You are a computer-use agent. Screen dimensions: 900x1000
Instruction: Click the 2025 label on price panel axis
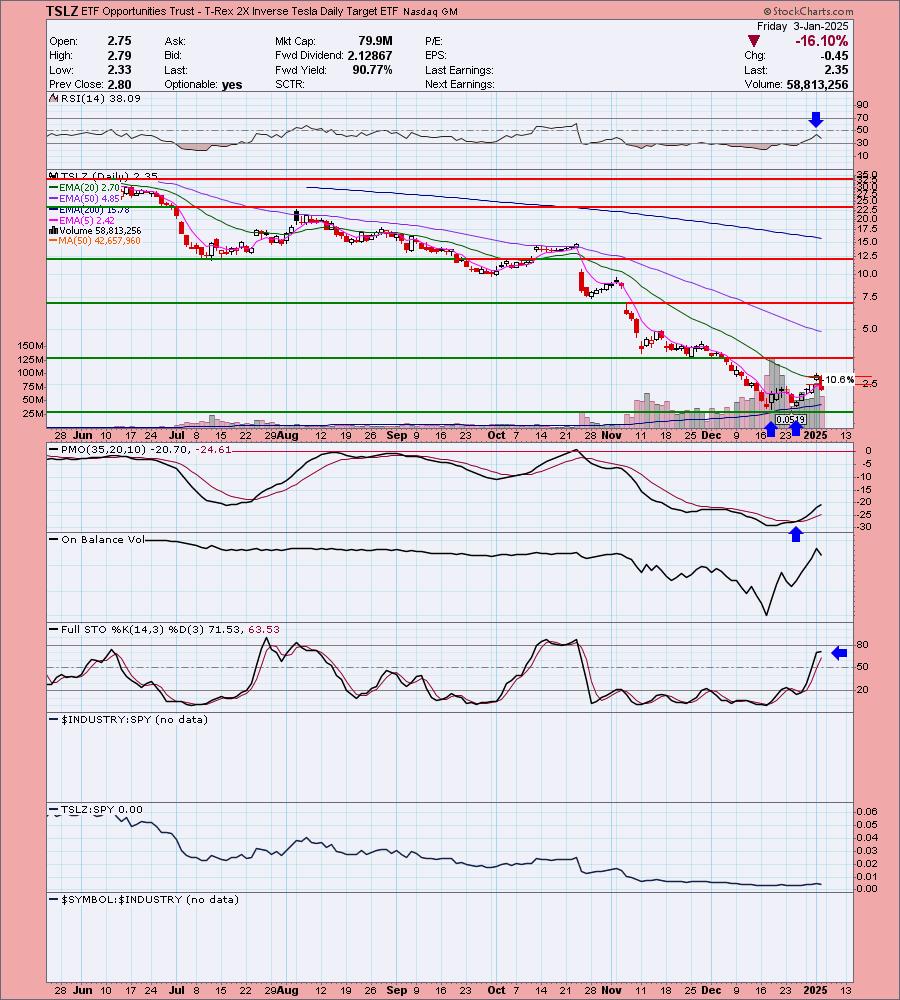coord(816,435)
